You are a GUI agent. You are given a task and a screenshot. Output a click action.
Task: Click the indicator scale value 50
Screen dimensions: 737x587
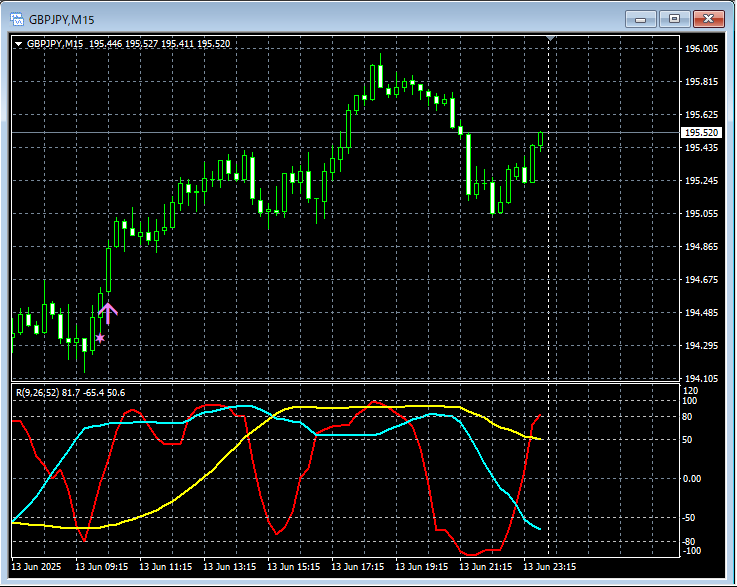[687, 440]
